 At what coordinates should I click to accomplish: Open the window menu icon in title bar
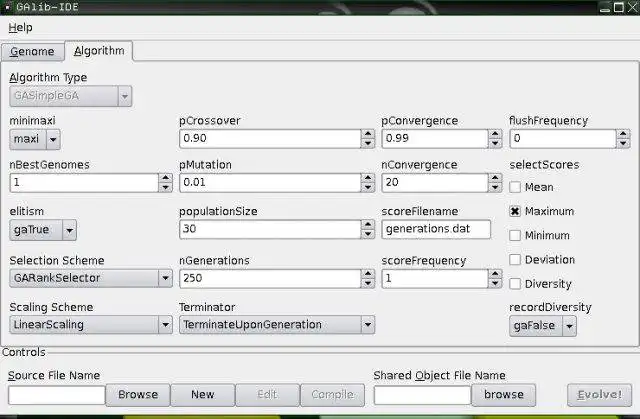pos(7,7)
